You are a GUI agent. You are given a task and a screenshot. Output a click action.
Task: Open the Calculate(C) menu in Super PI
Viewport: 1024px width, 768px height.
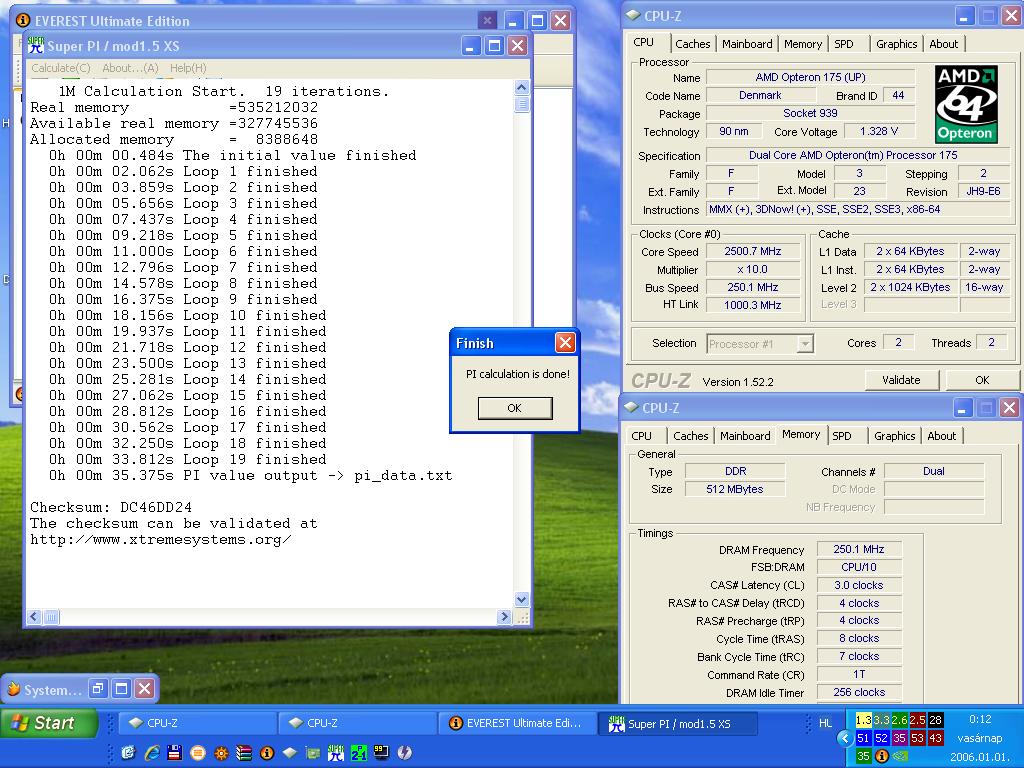(x=61, y=68)
